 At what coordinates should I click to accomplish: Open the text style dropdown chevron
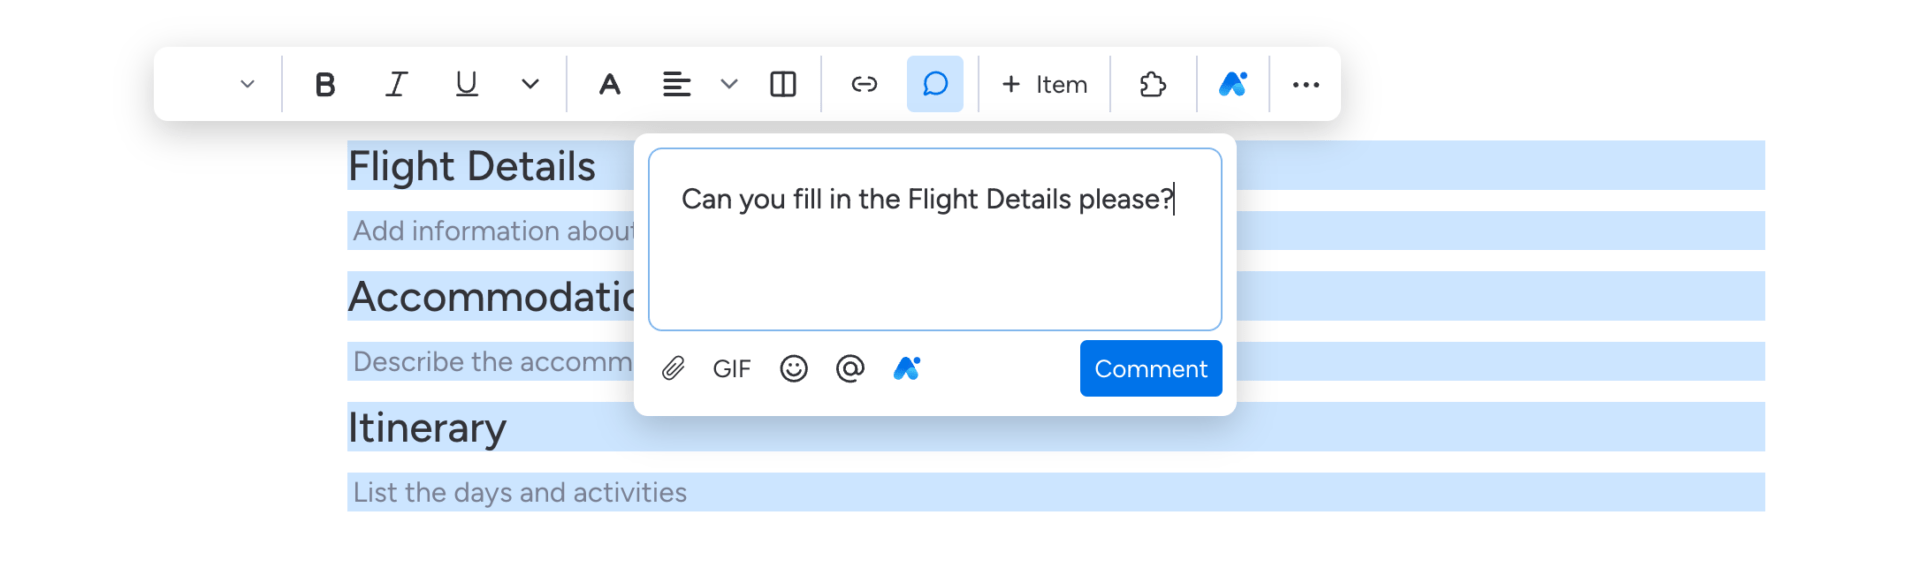247,85
